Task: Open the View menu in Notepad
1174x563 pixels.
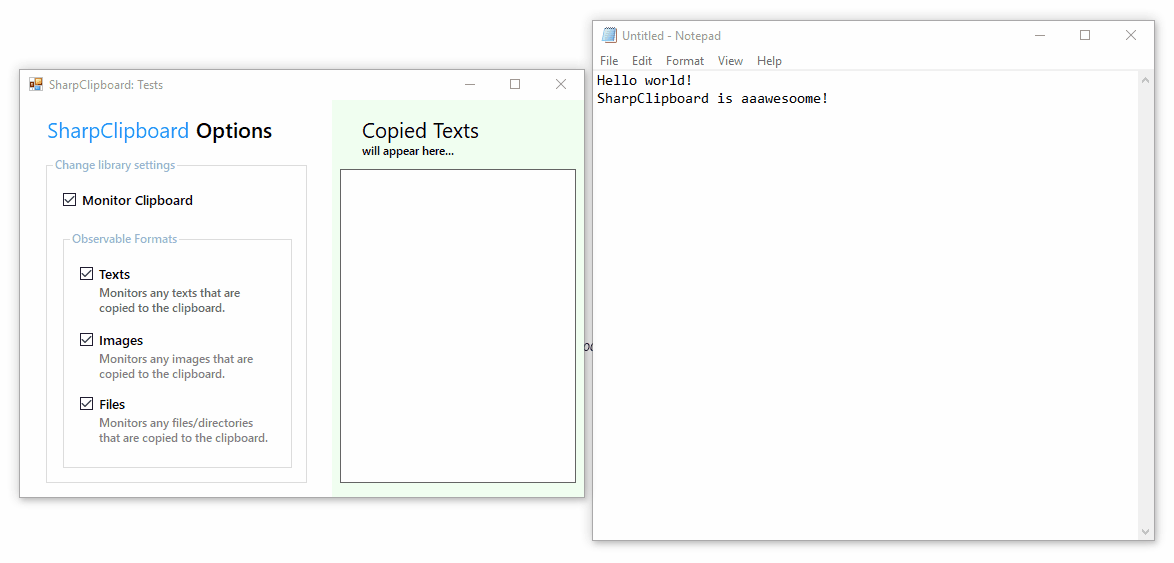Action: click(x=730, y=61)
